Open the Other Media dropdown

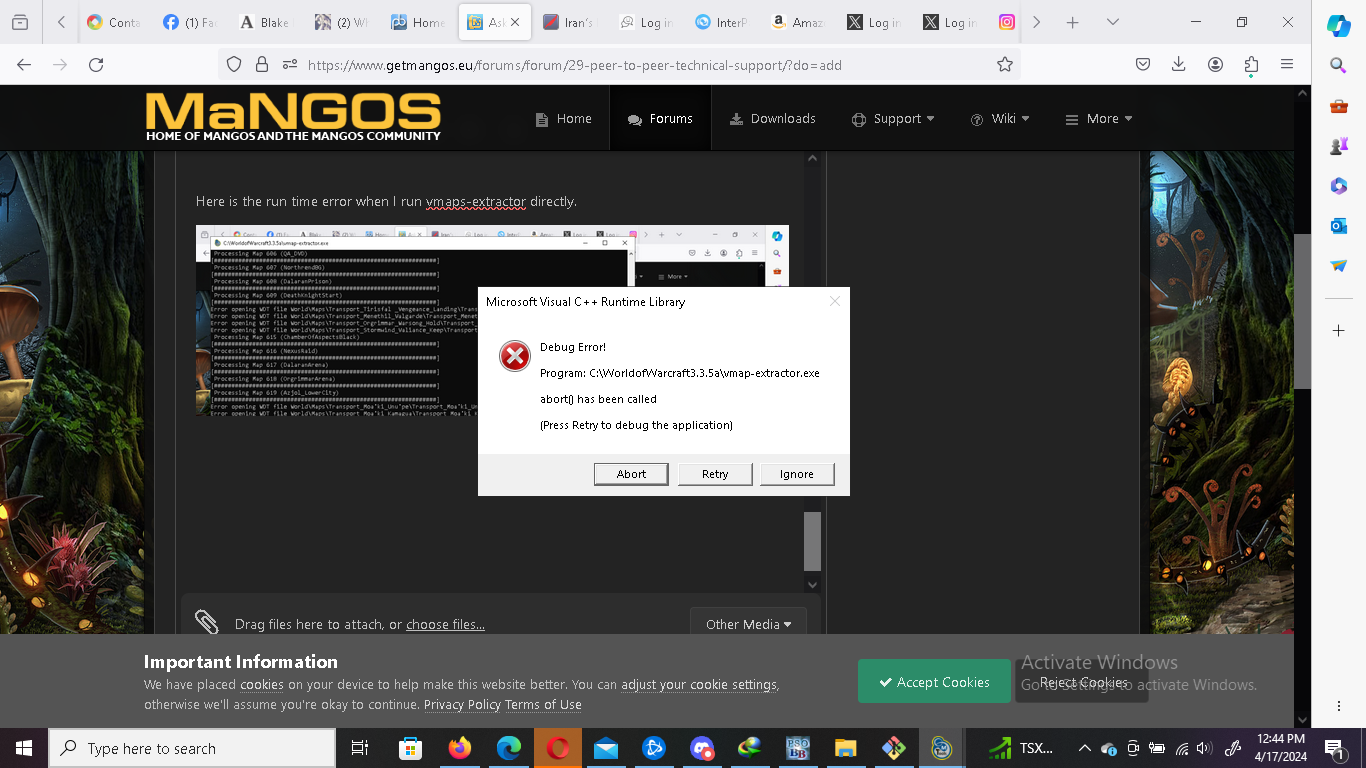(x=748, y=624)
